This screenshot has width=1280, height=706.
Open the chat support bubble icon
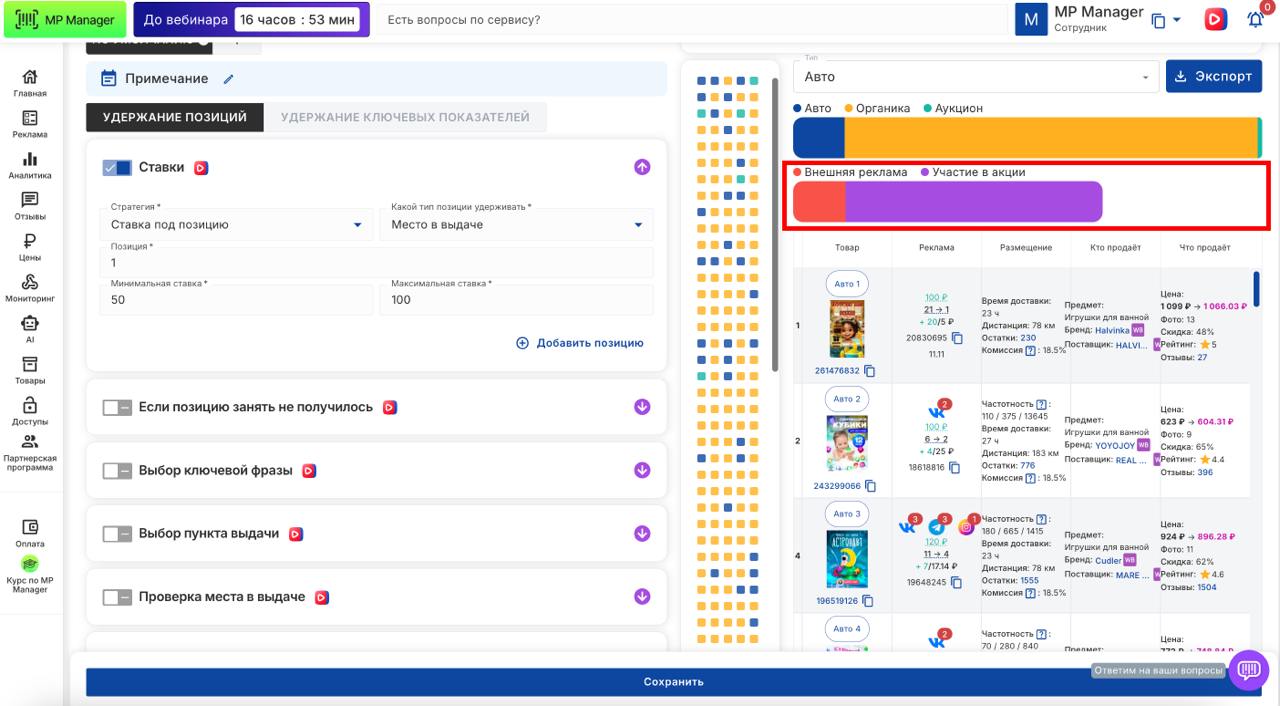[1248, 671]
